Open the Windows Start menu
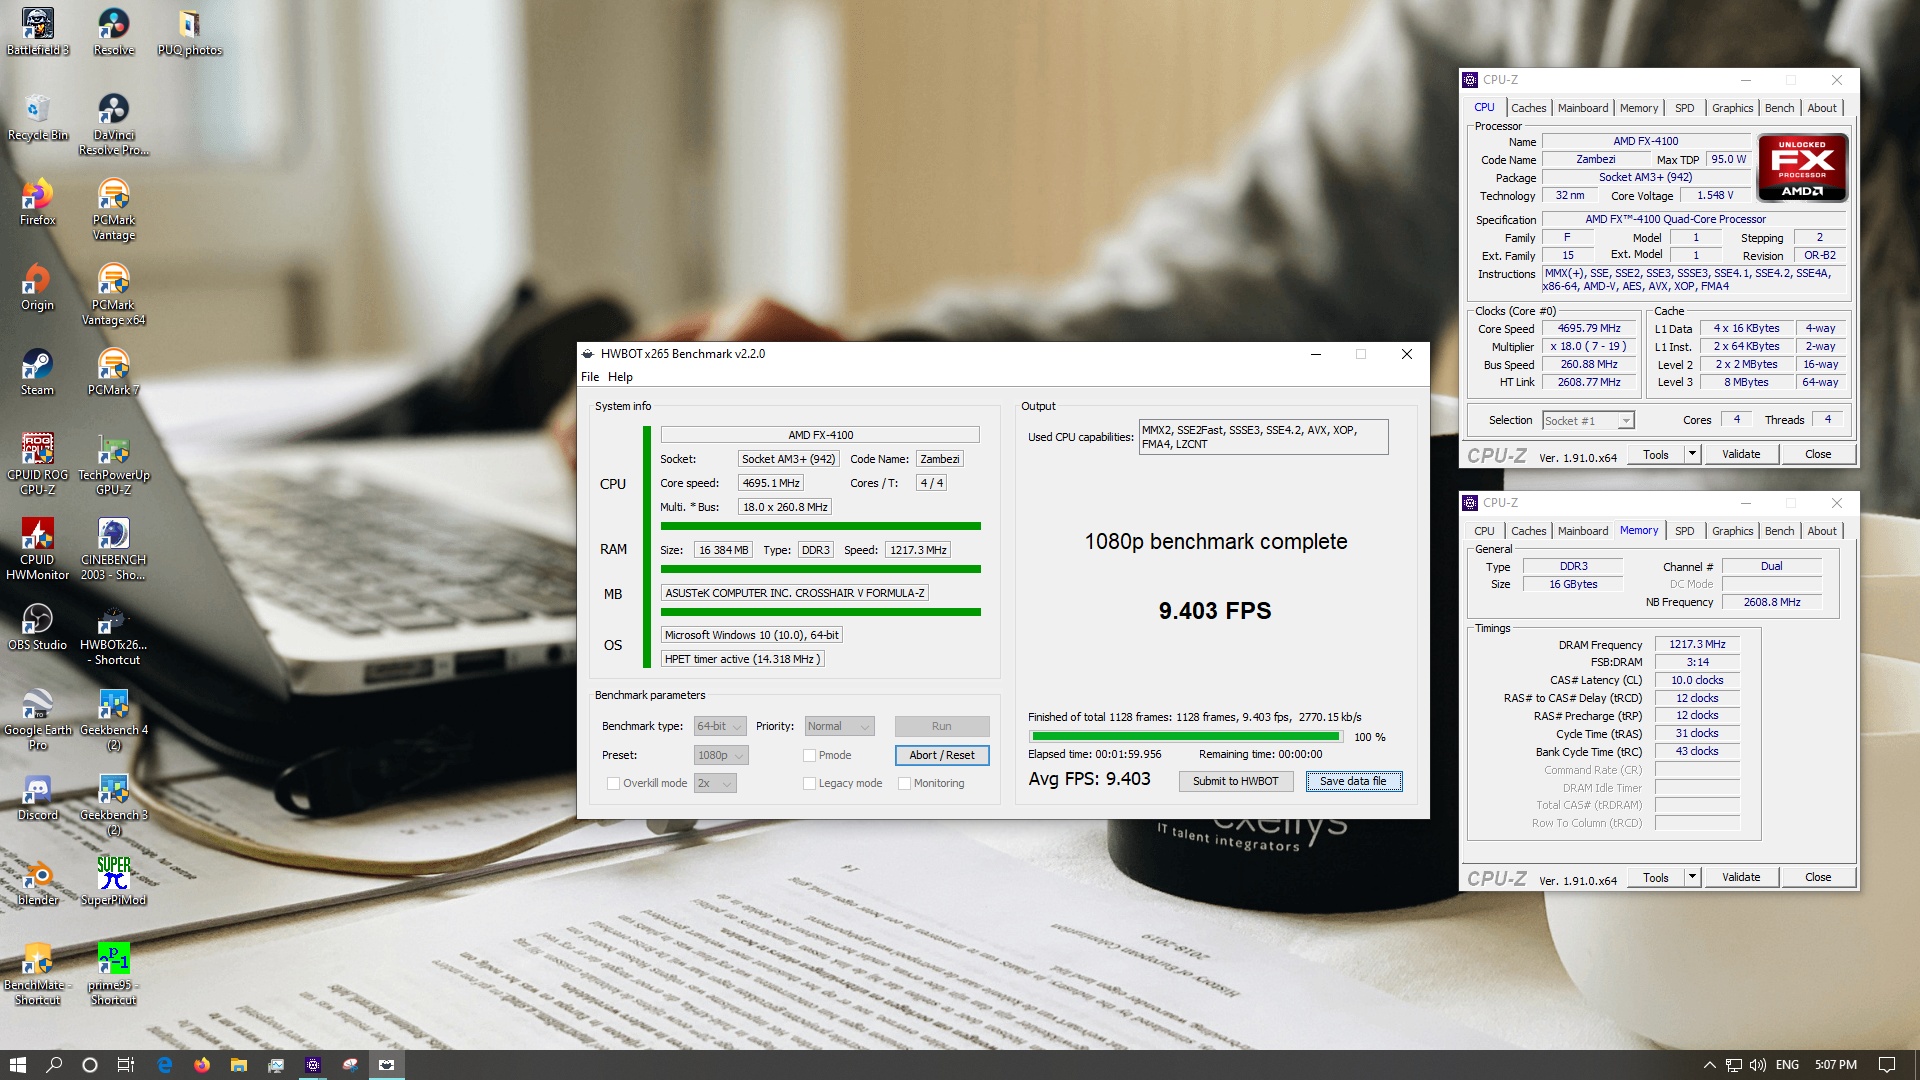 click(17, 1065)
